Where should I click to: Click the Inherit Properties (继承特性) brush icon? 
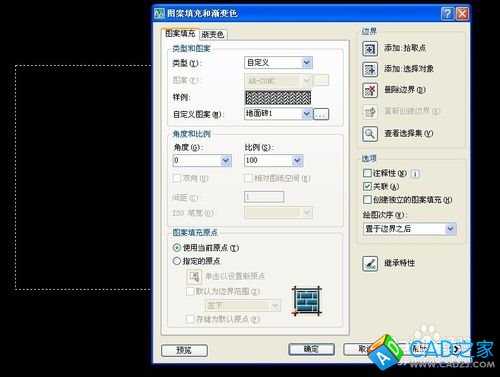click(370, 264)
